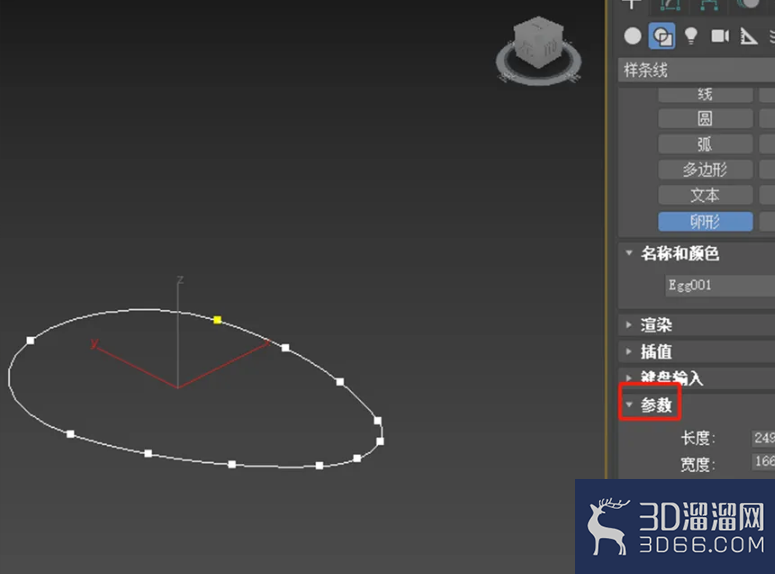Click the 长度 value field
Screen dimensions: 775x574
tap(763, 438)
